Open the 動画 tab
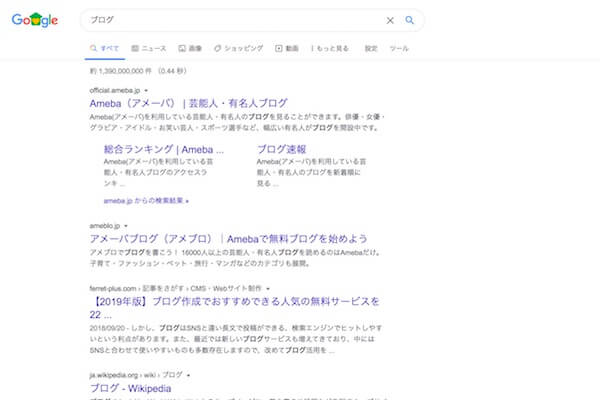This screenshot has height=400, width=600. (287, 49)
